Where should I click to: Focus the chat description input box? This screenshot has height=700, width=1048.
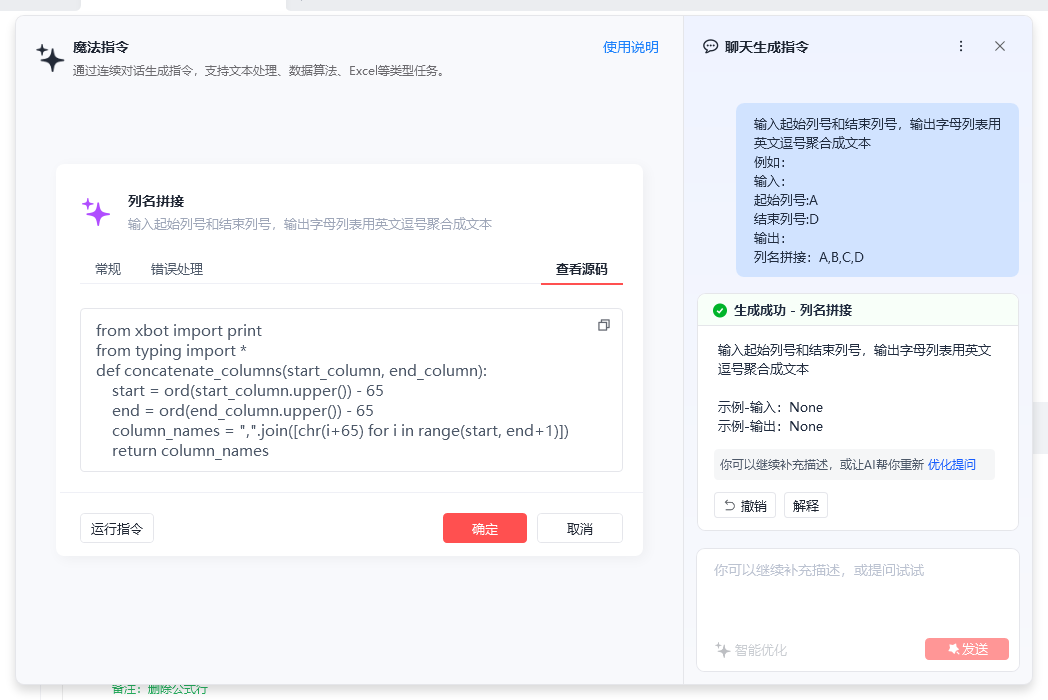[x=857, y=590]
